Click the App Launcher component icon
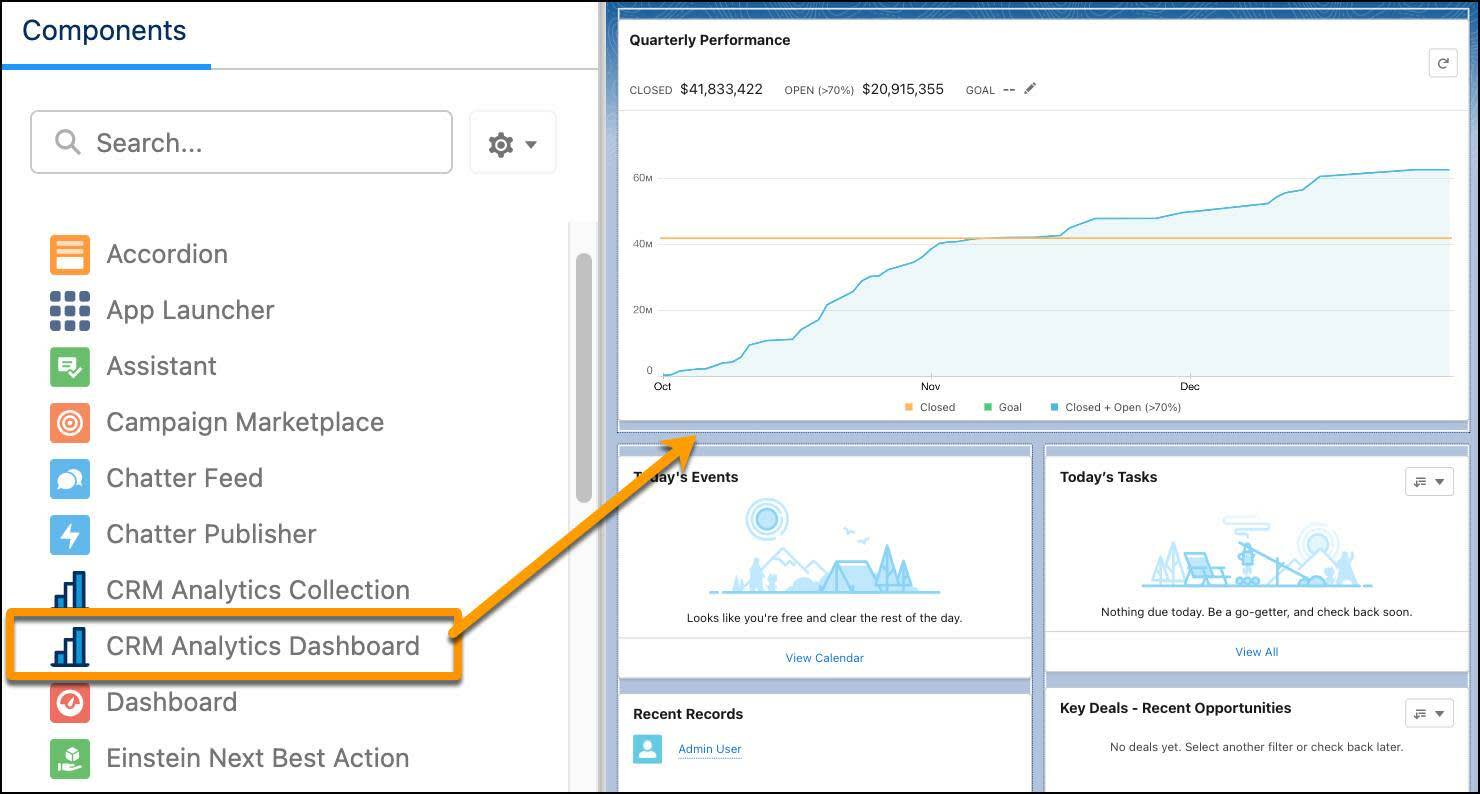 click(x=69, y=310)
